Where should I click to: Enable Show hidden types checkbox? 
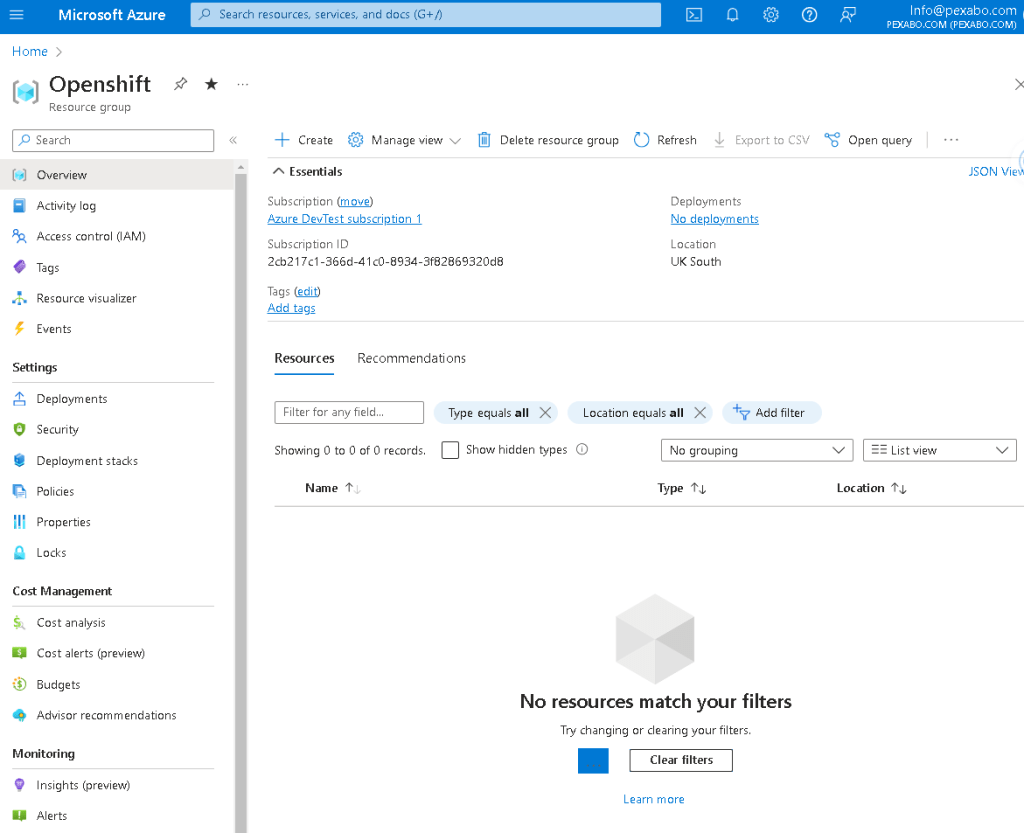pyautogui.click(x=450, y=450)
